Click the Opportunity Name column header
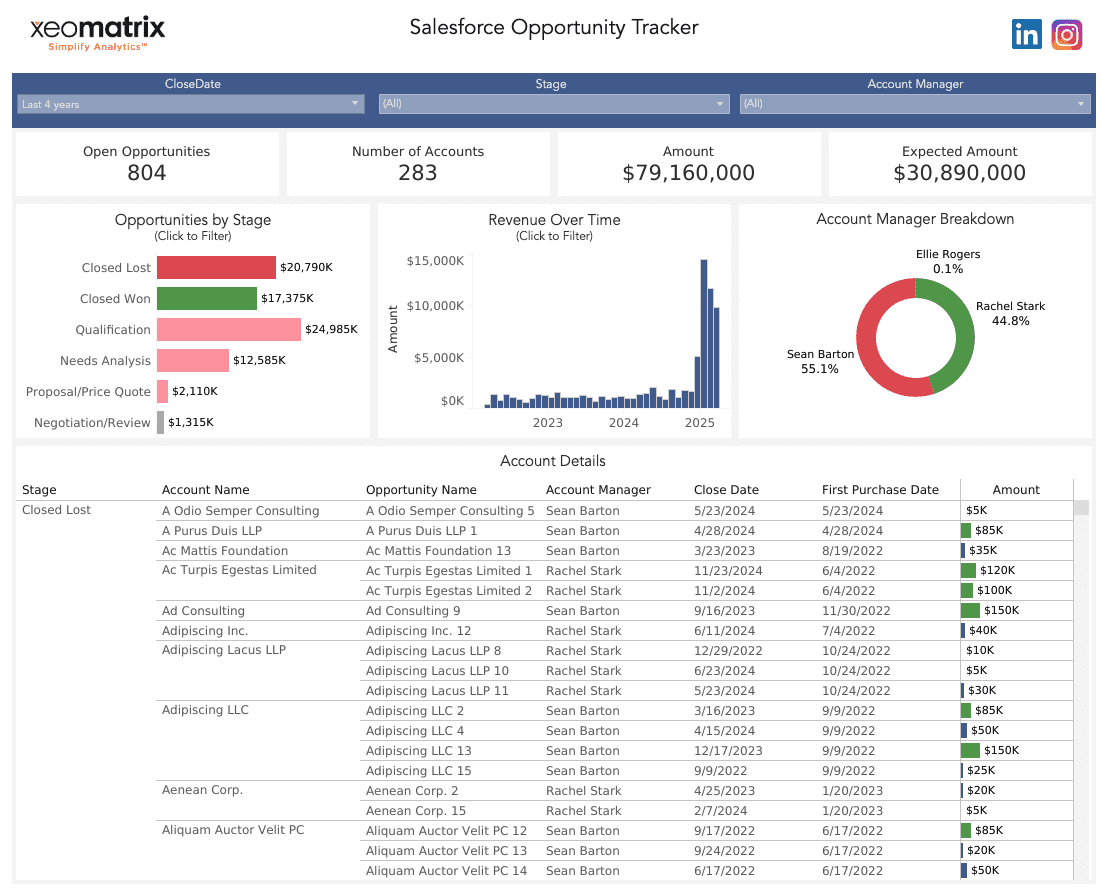1102x892 pixels. pyautogui.click(x=421, y=489)
